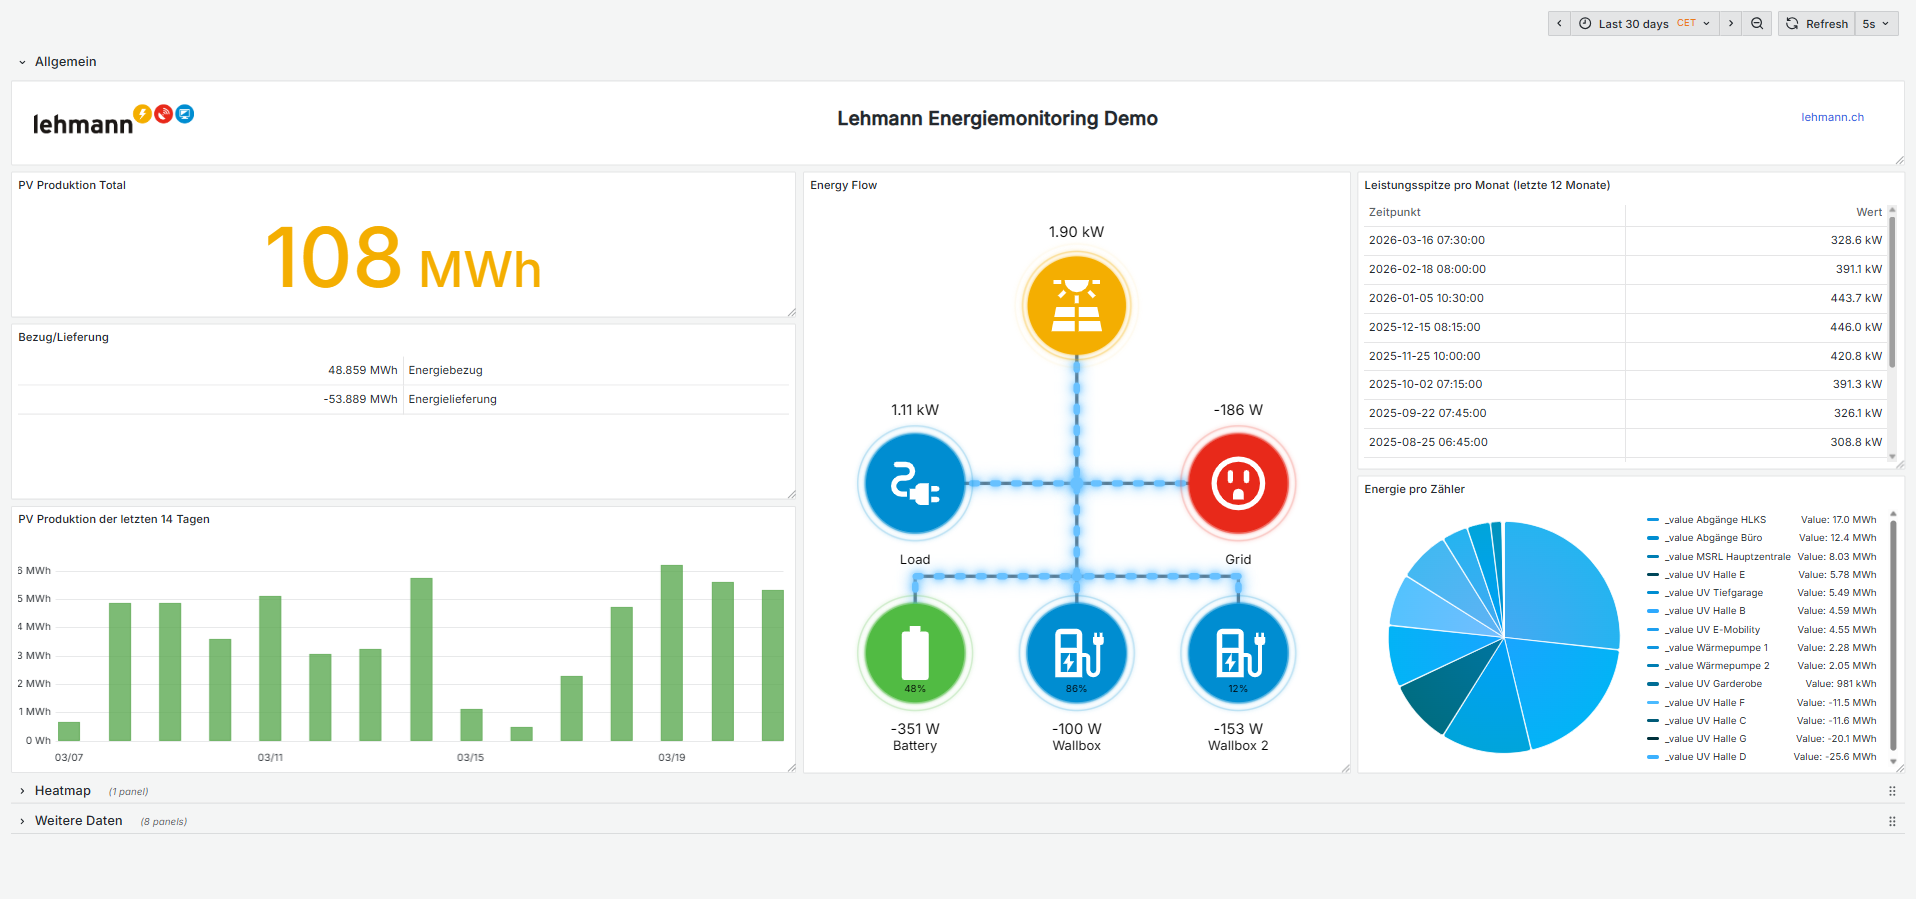Select the 2026-01-05 10:30:00 cell
Screen dimensions: 1916x899
1426,298
